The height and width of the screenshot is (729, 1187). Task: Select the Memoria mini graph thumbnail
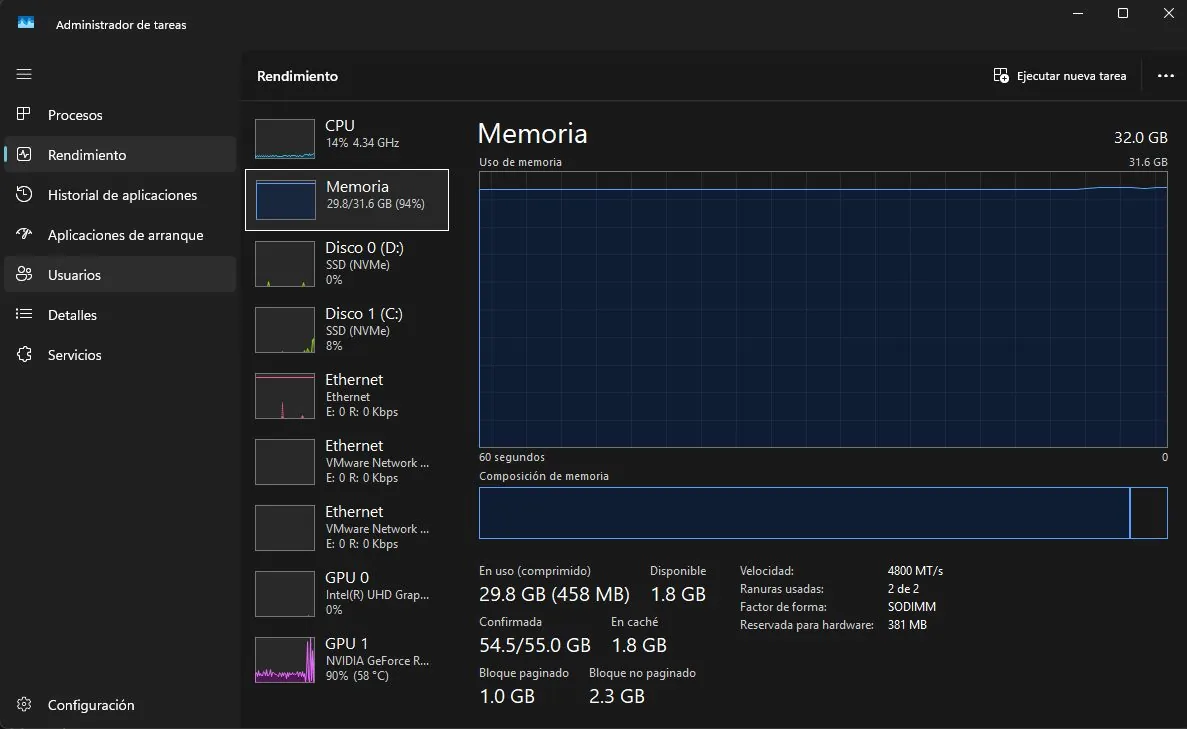click(x=285, y=200)
